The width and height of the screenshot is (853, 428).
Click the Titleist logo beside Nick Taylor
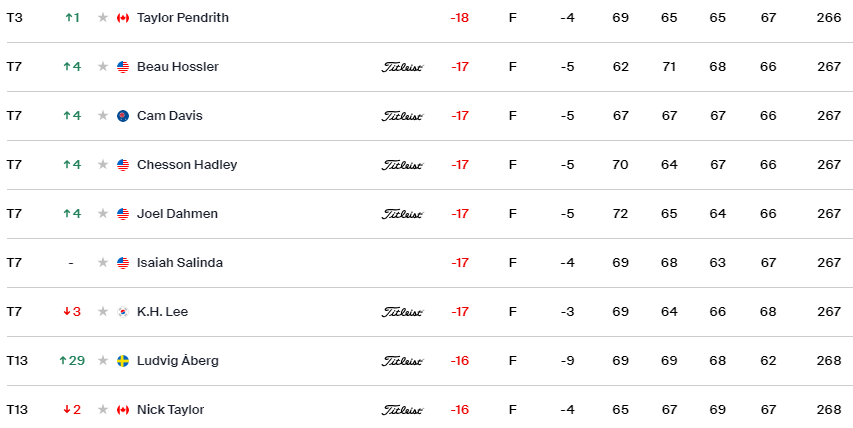(x=402, y=410)
